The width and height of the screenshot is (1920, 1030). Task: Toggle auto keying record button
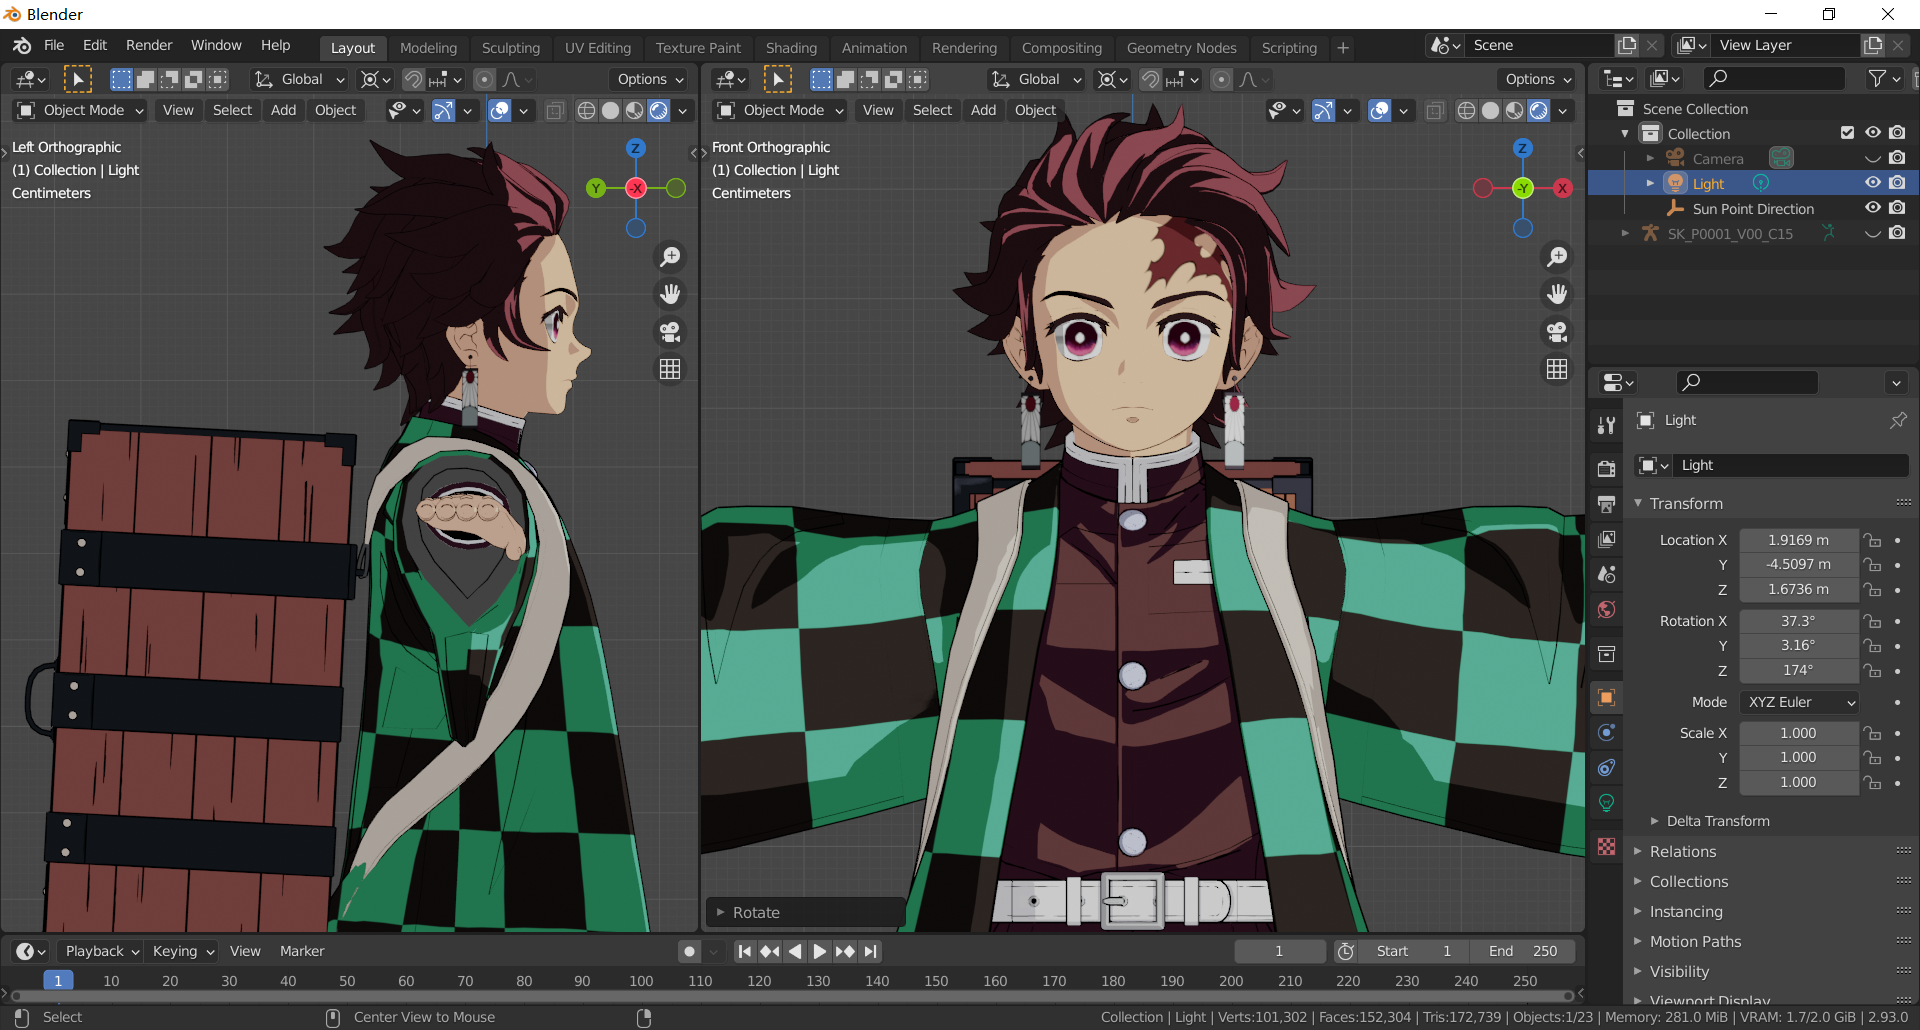(x=689, y=951)
